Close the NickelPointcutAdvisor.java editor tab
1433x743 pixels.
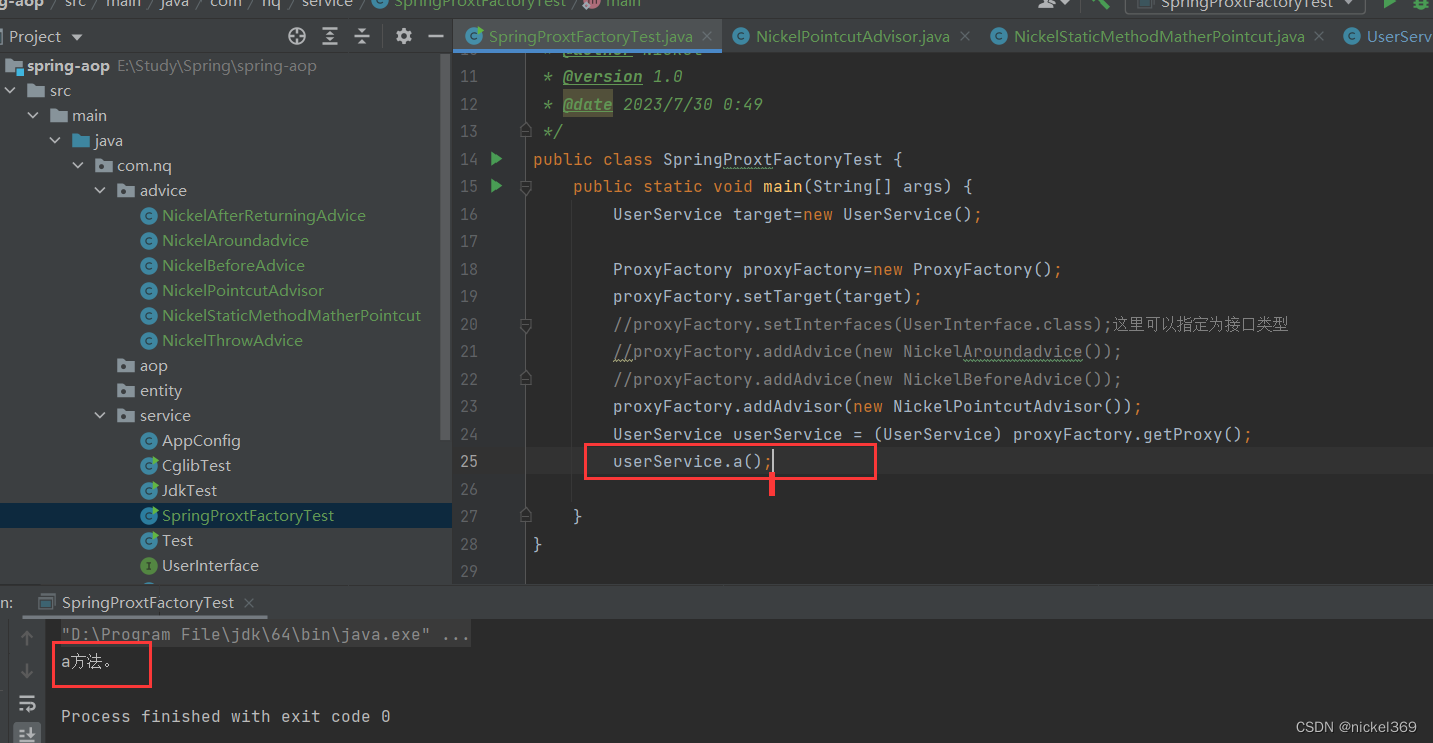pos(966,36)
